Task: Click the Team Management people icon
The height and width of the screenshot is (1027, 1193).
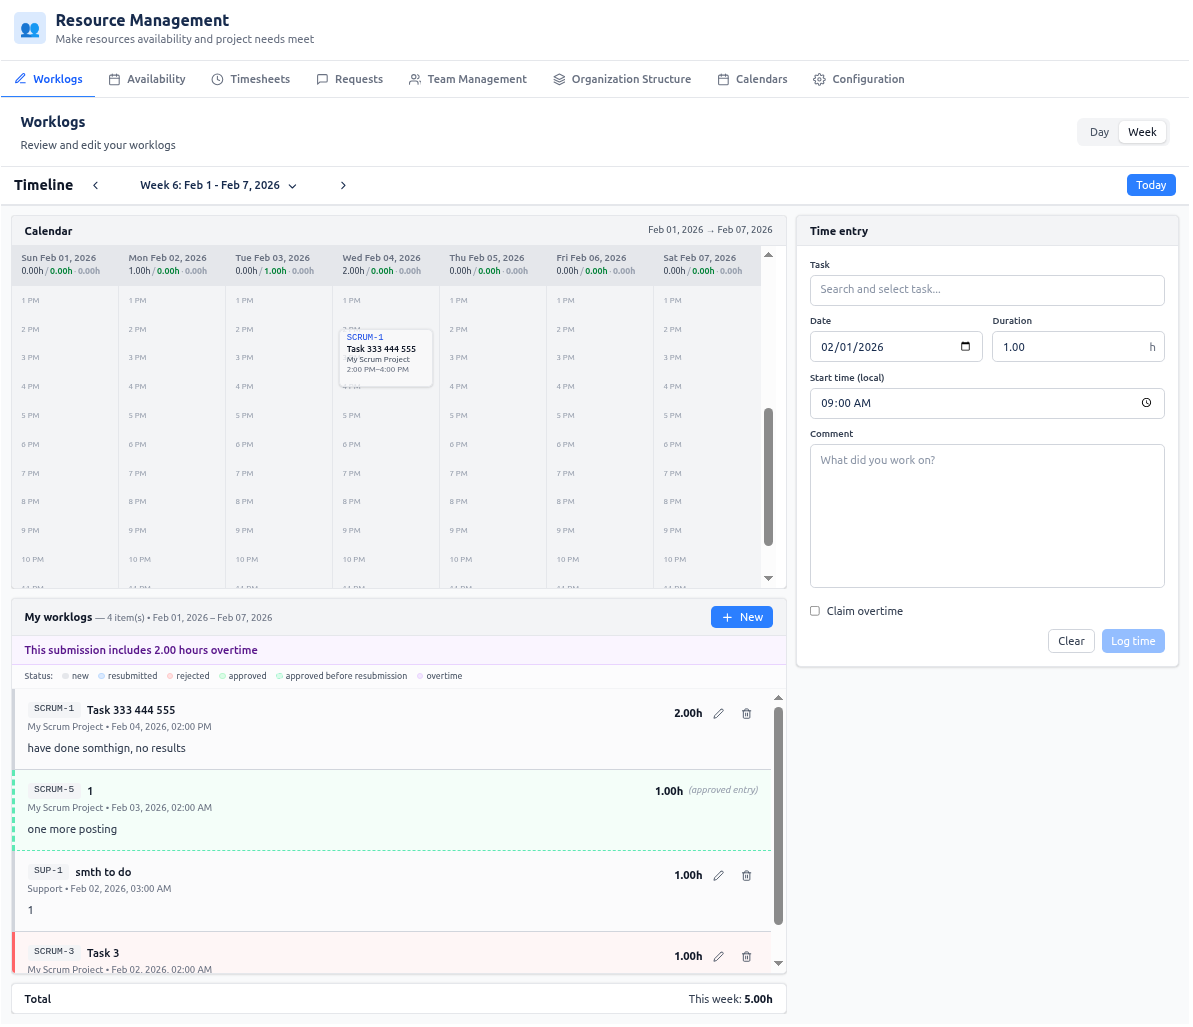Action: [414, 78]
